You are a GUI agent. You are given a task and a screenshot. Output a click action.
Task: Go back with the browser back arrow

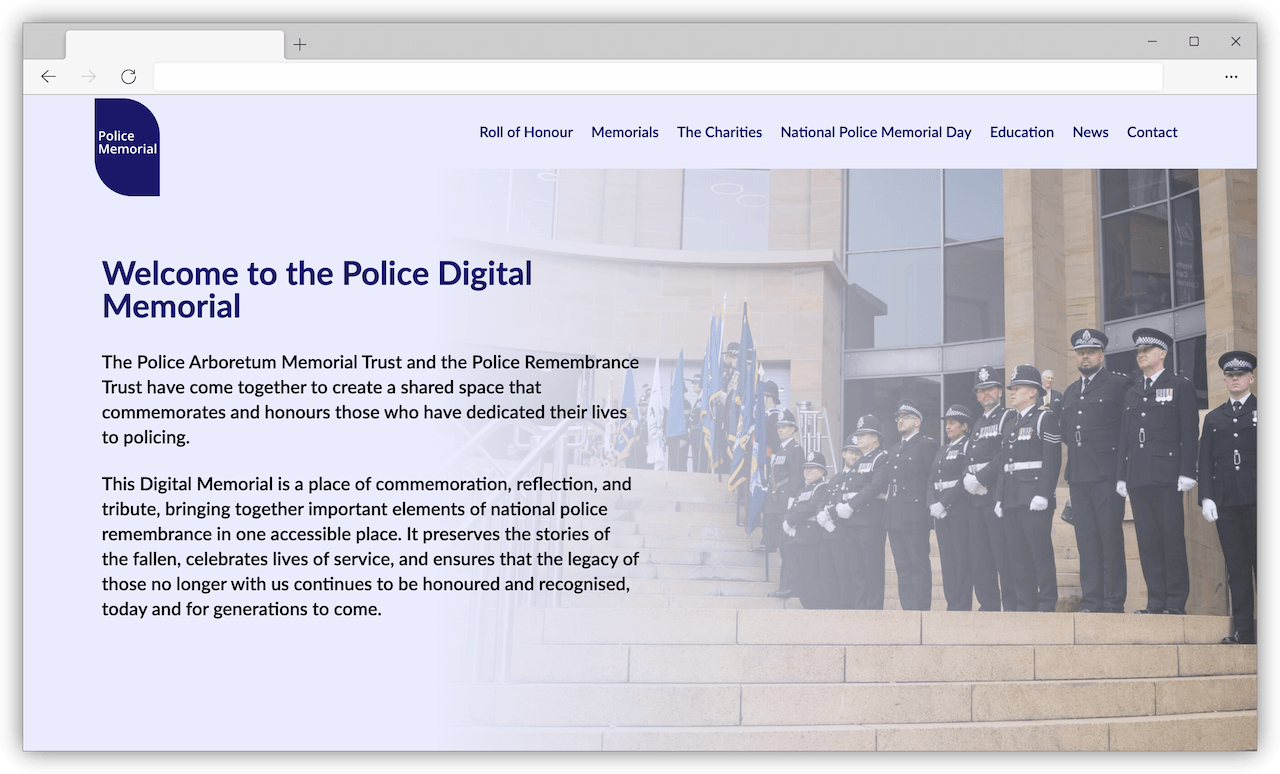tap(48, 77)
